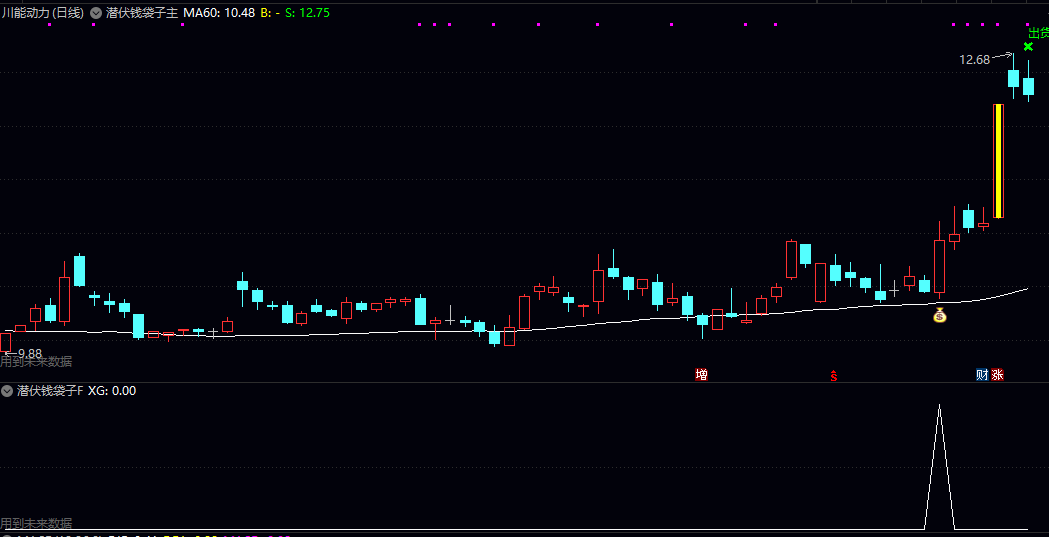This screenshot has height=537, width=1049.
Task: Click the MA60: 10.48 value label
Action: tap(219, 12)
